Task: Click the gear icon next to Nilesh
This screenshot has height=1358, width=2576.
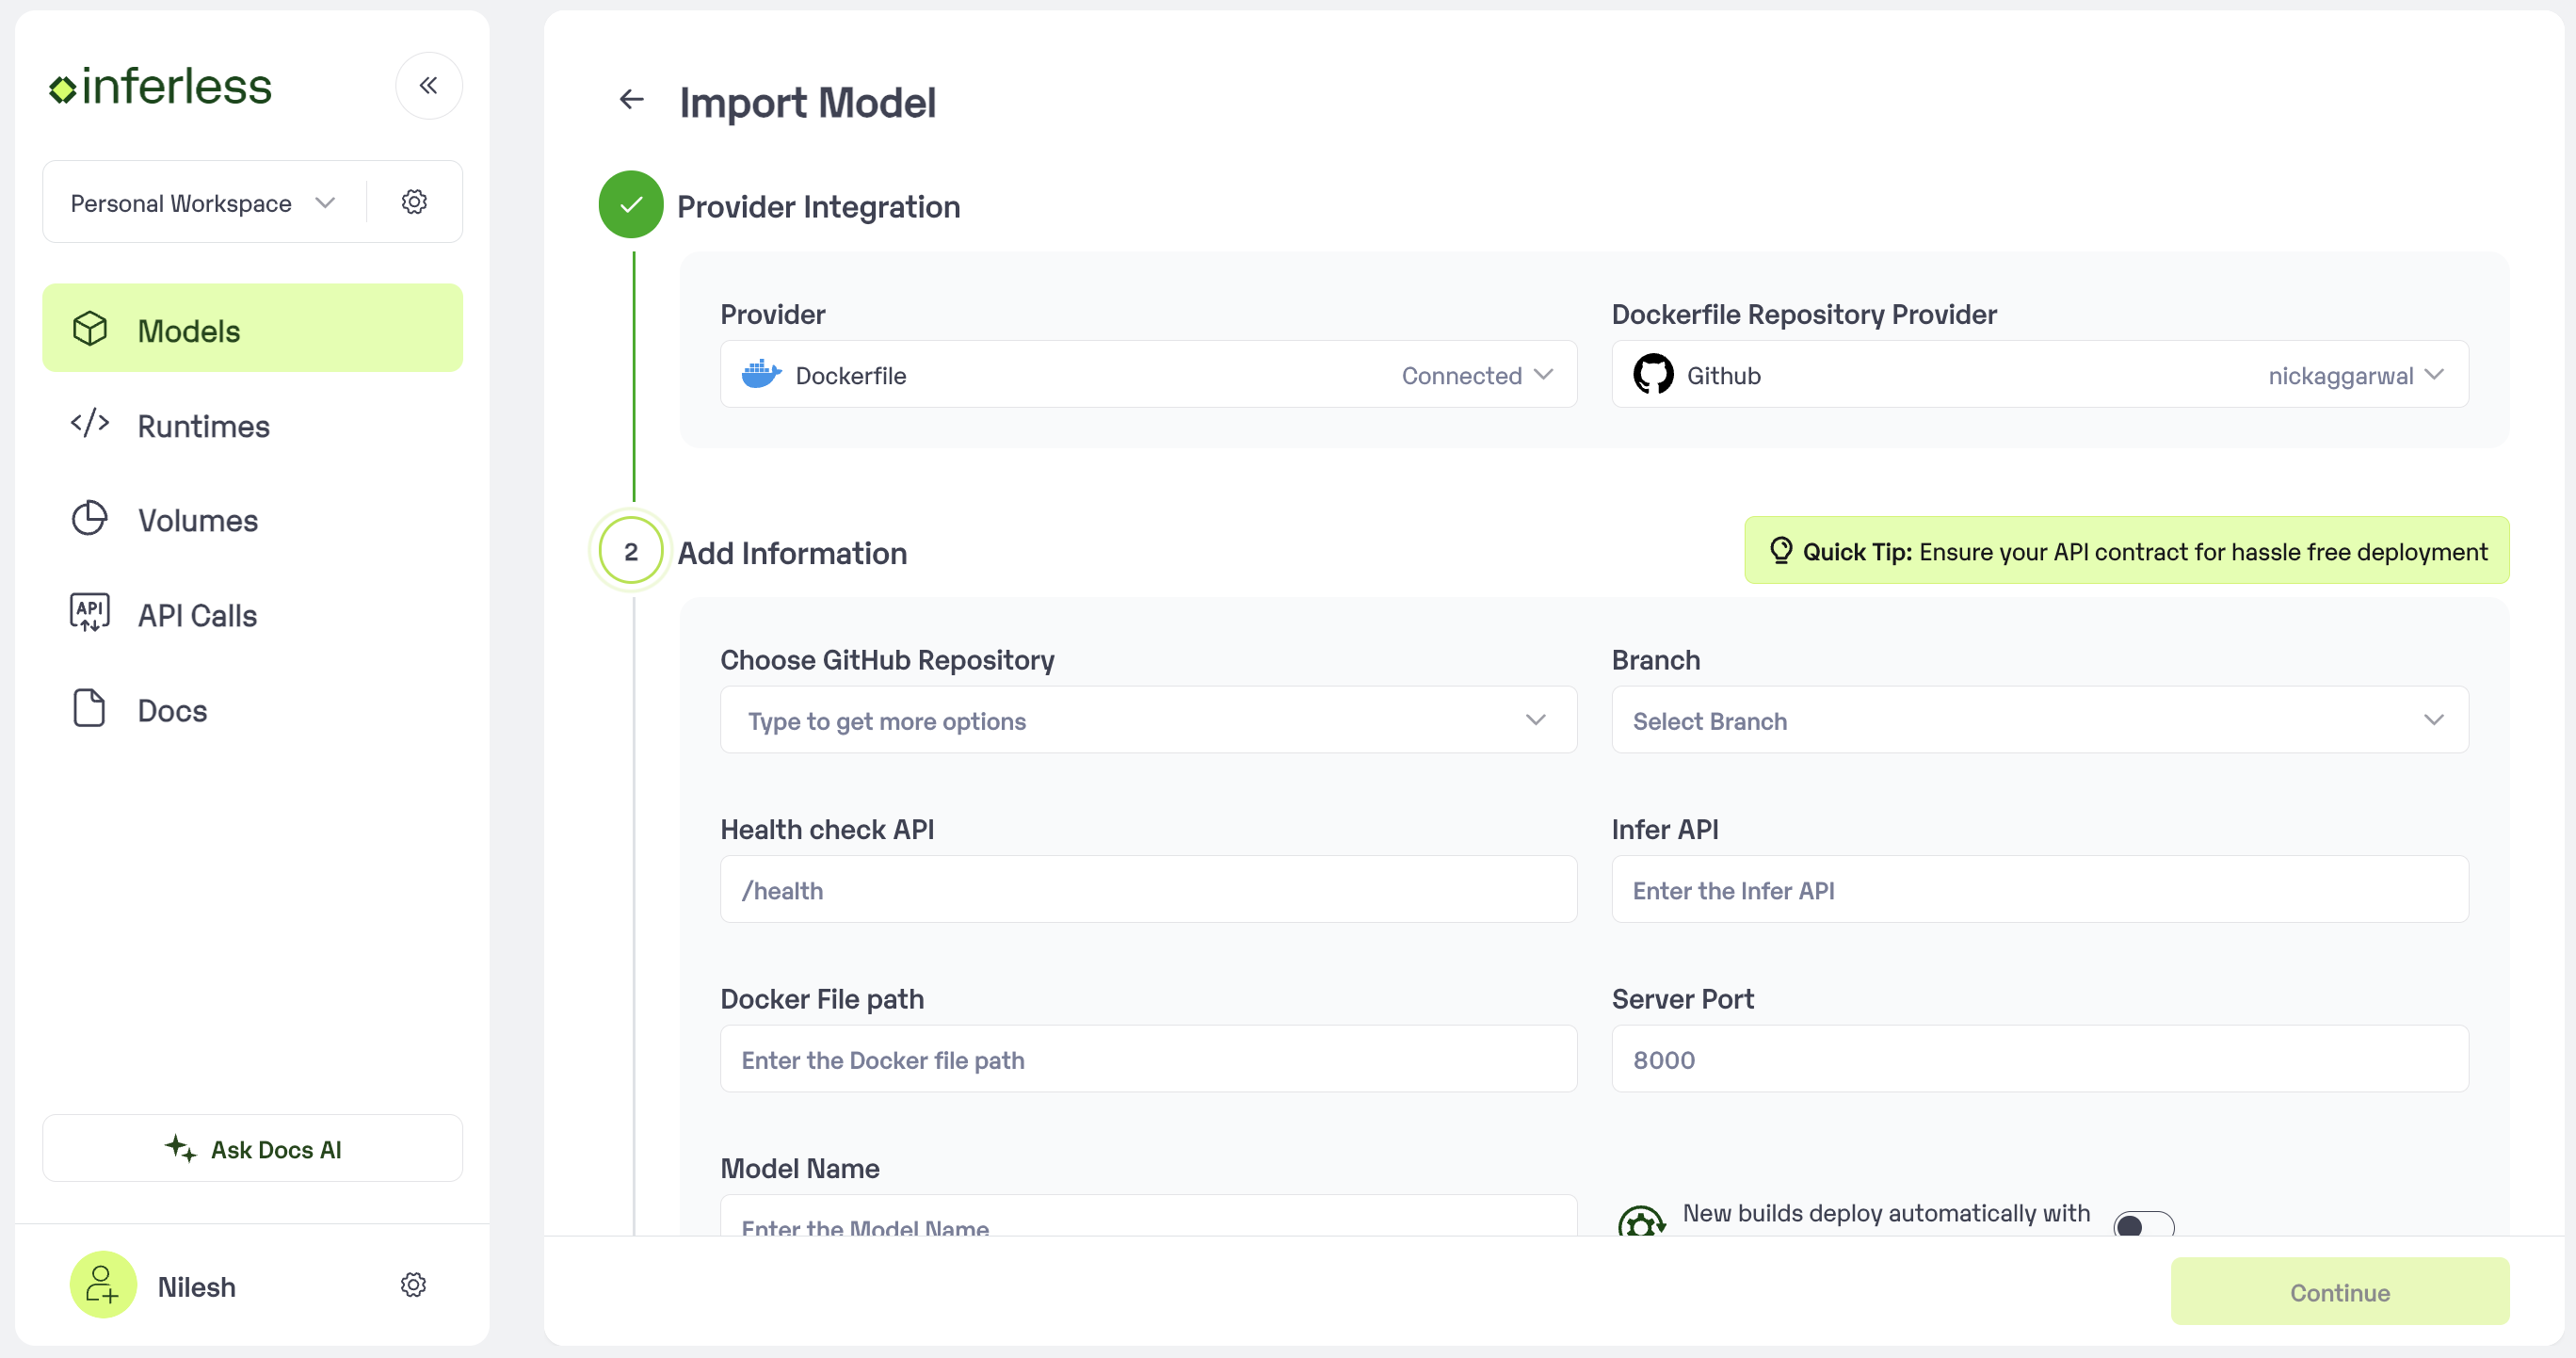Action: coord(413,1285)
